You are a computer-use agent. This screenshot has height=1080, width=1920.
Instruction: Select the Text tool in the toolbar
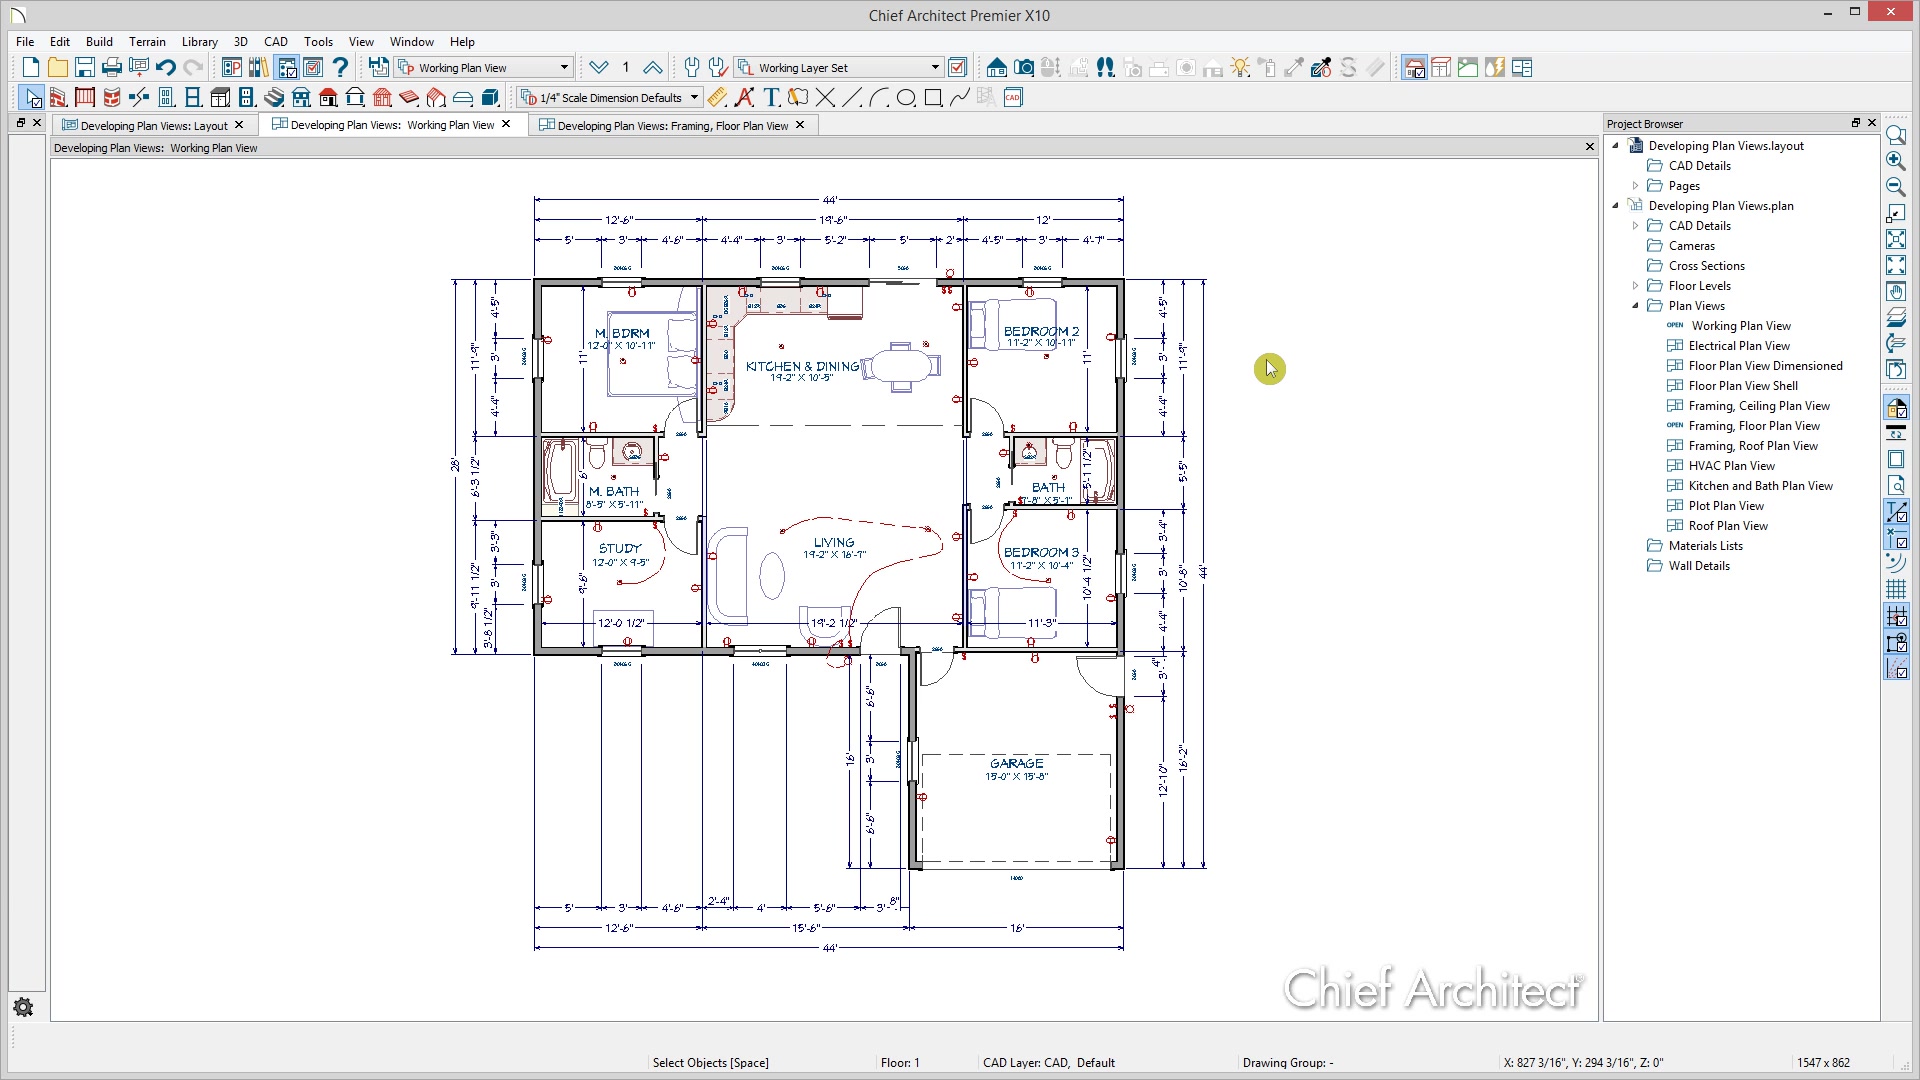771,97
